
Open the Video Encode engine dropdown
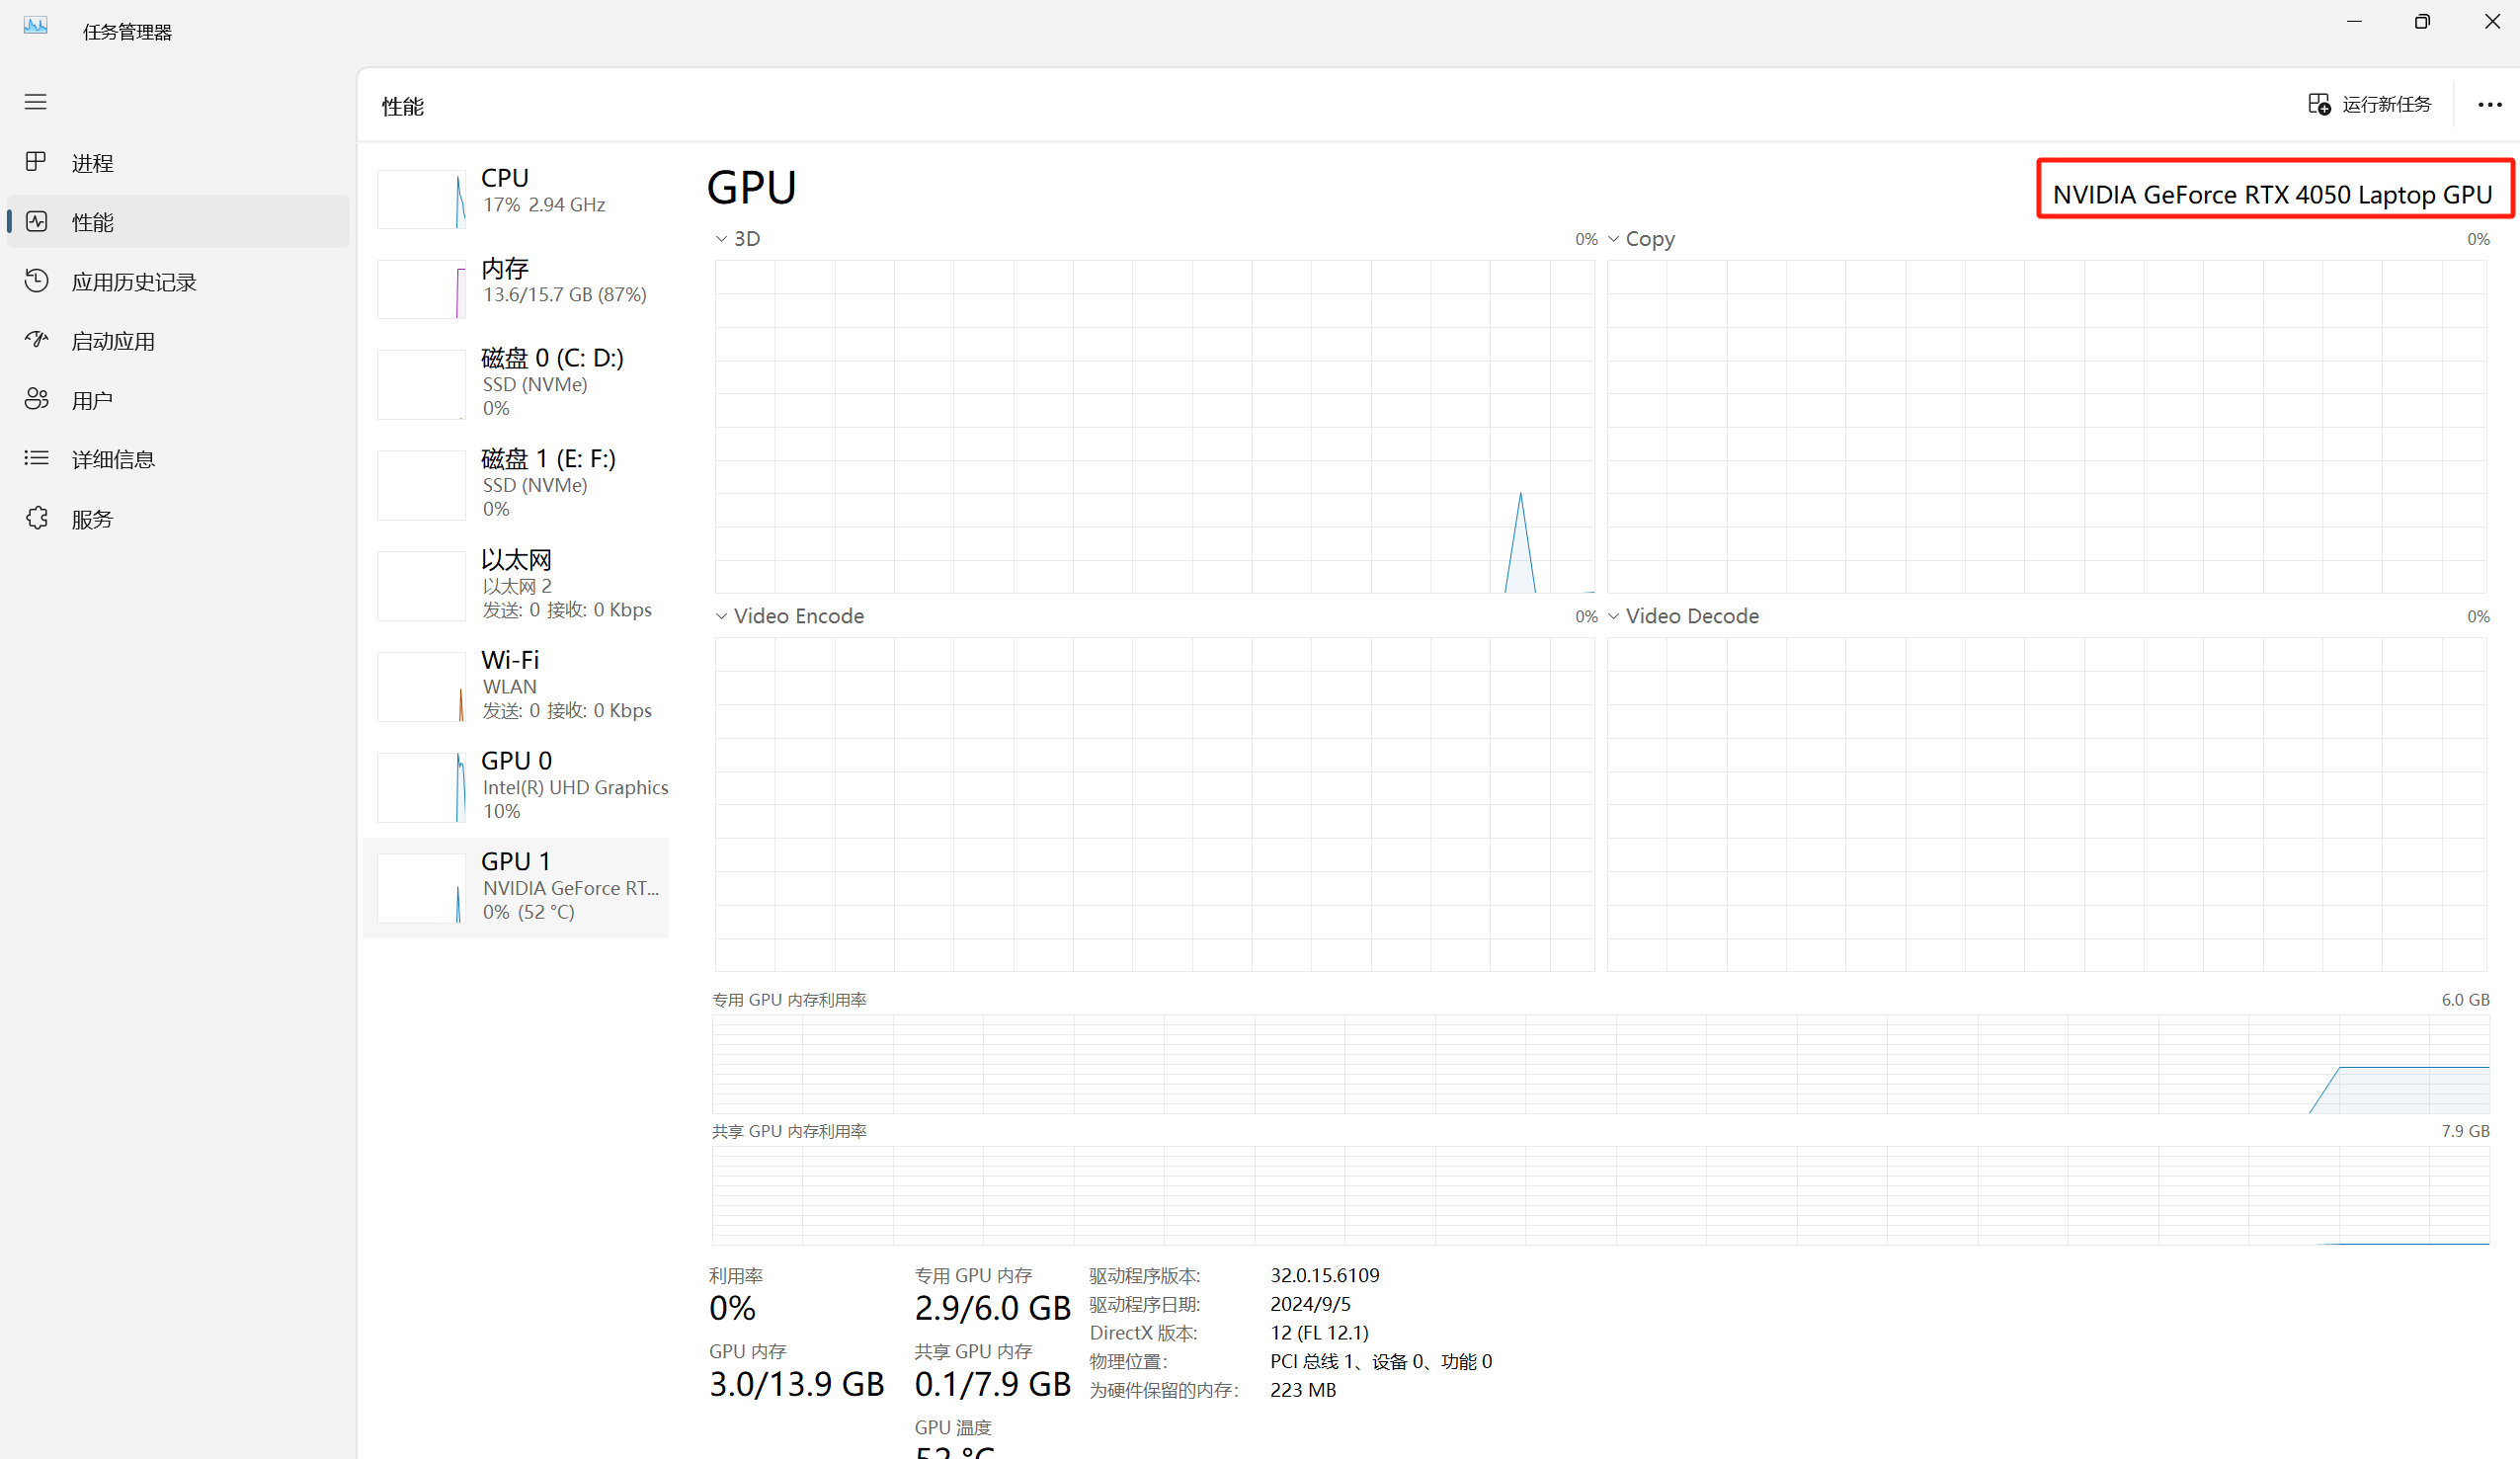pos(721,616)
